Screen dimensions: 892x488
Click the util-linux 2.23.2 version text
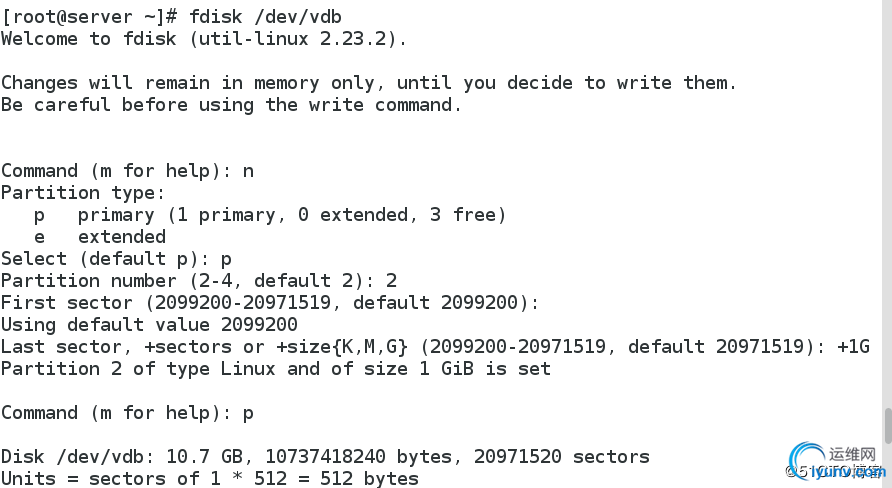292,39
